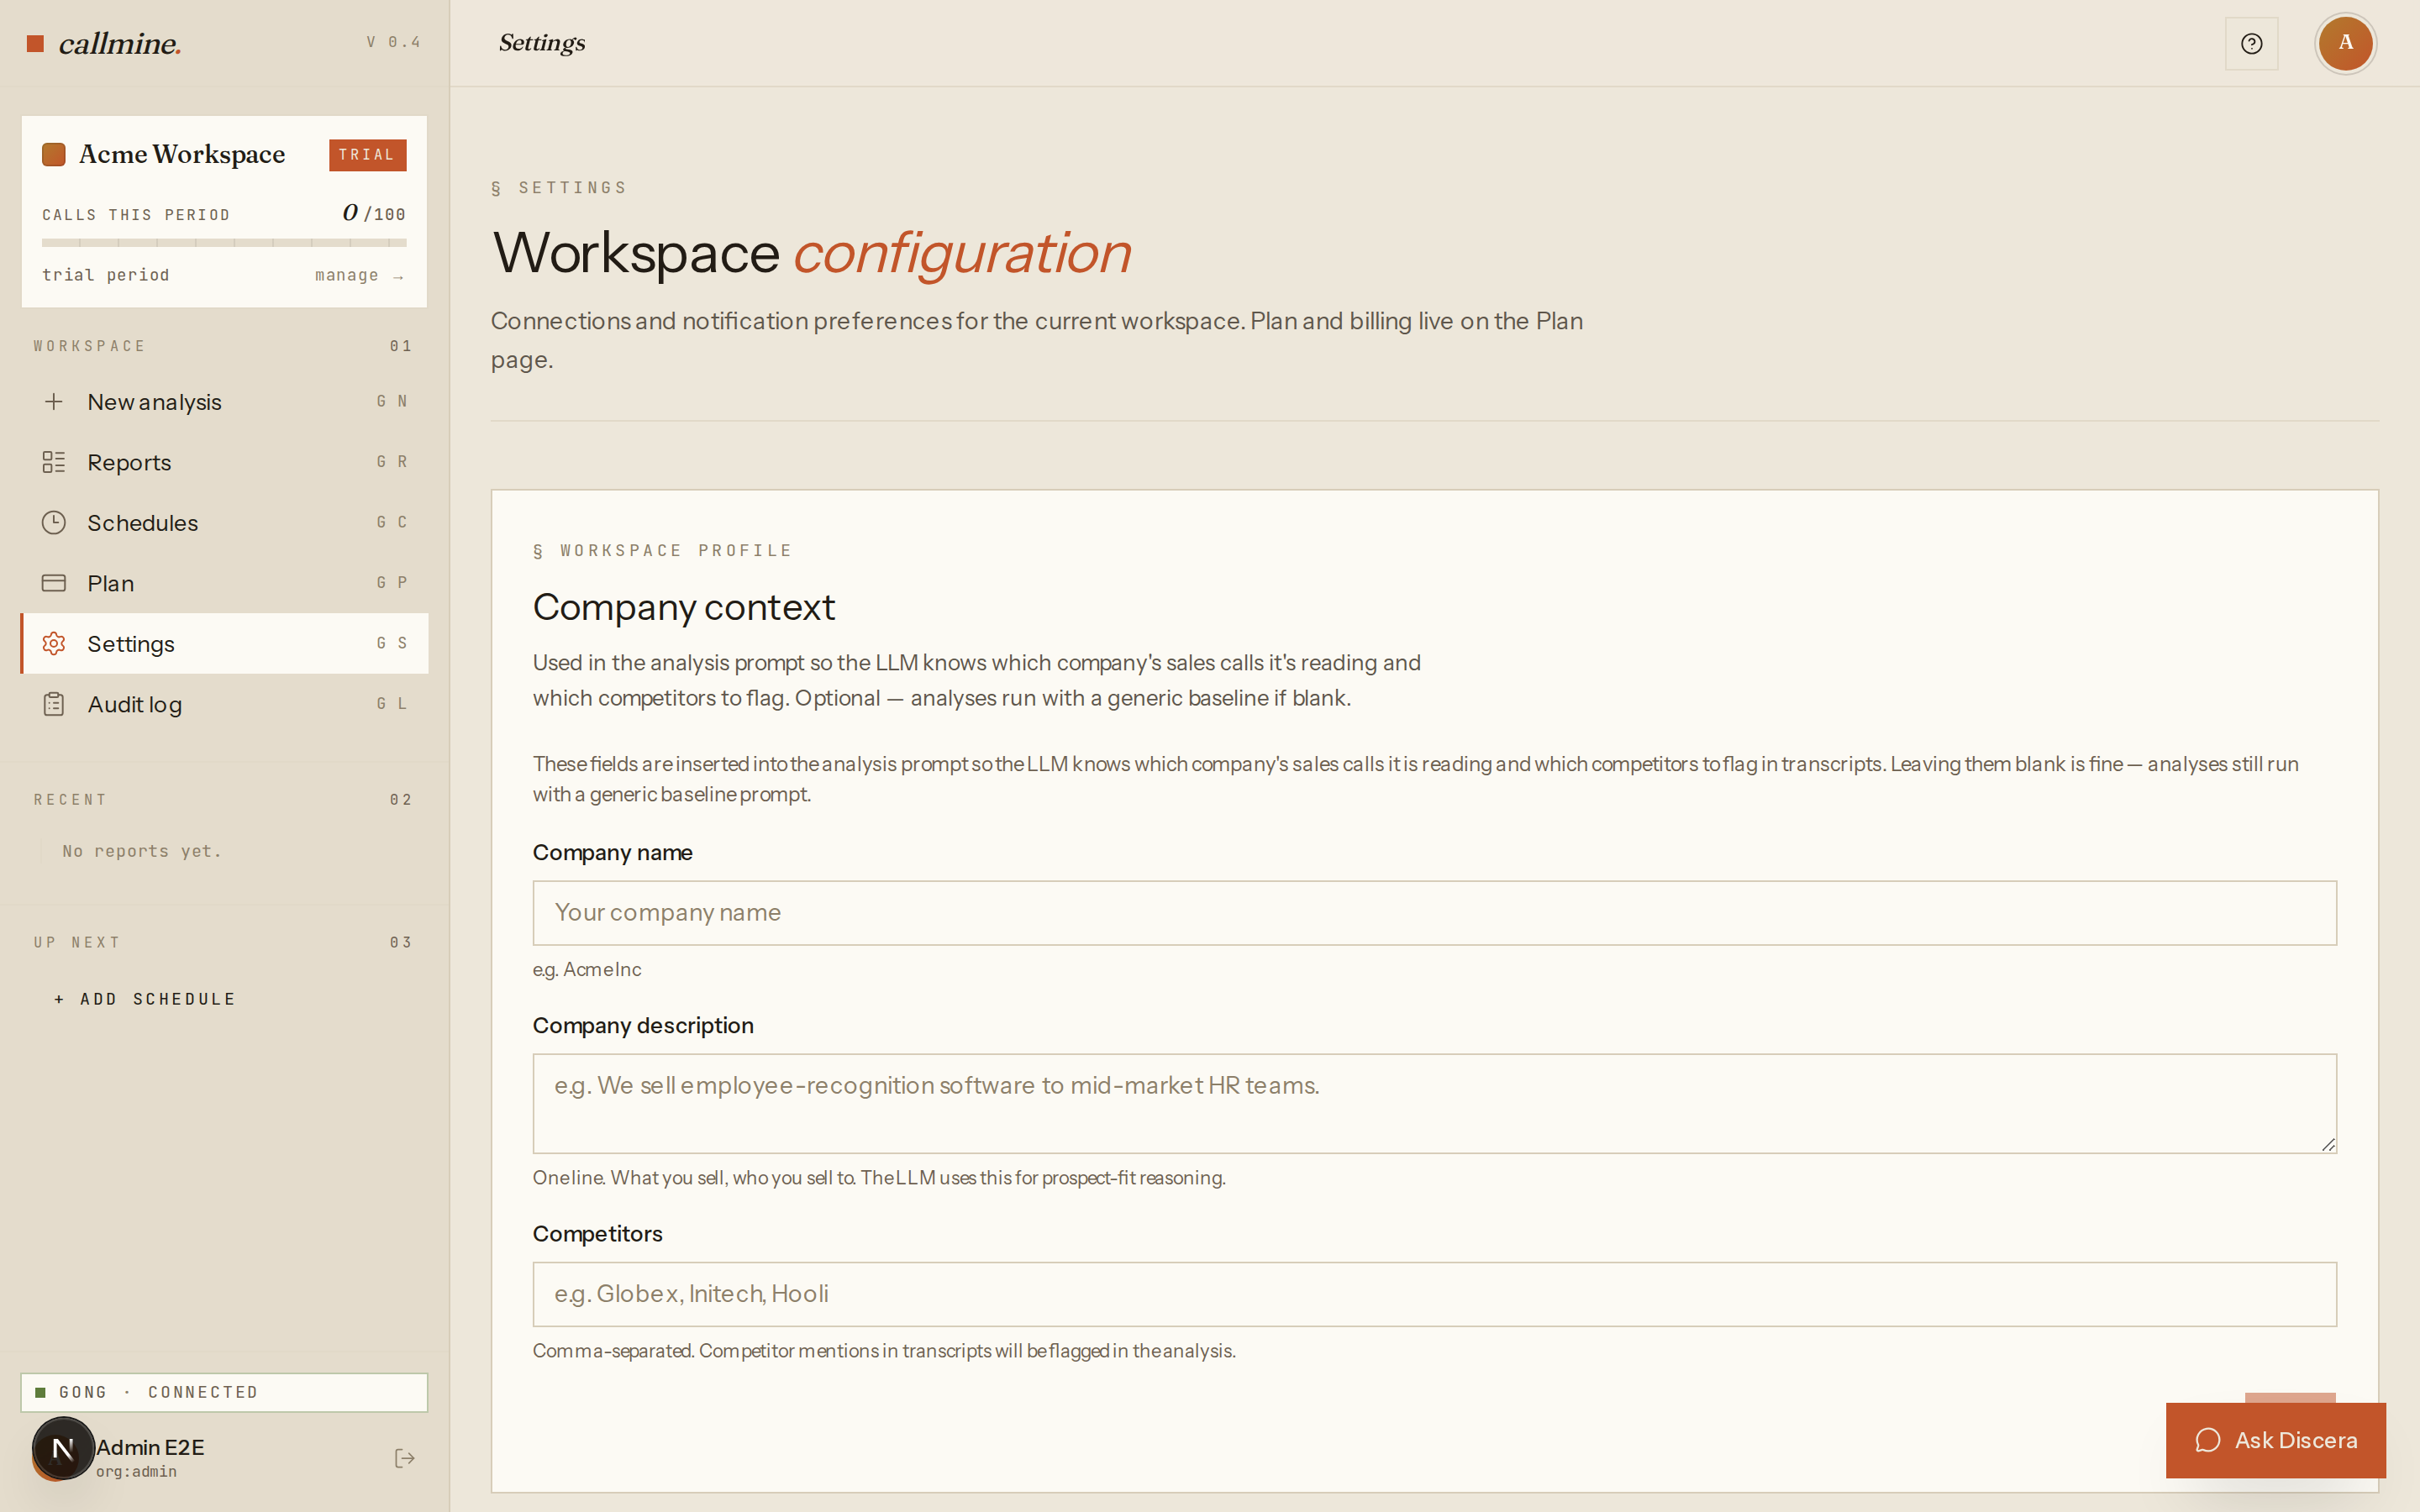This screenshot has width=2420, height=1512.
Task: Open the user avatar A menu
Action: pyautogui.click(x=2345, y=43)
